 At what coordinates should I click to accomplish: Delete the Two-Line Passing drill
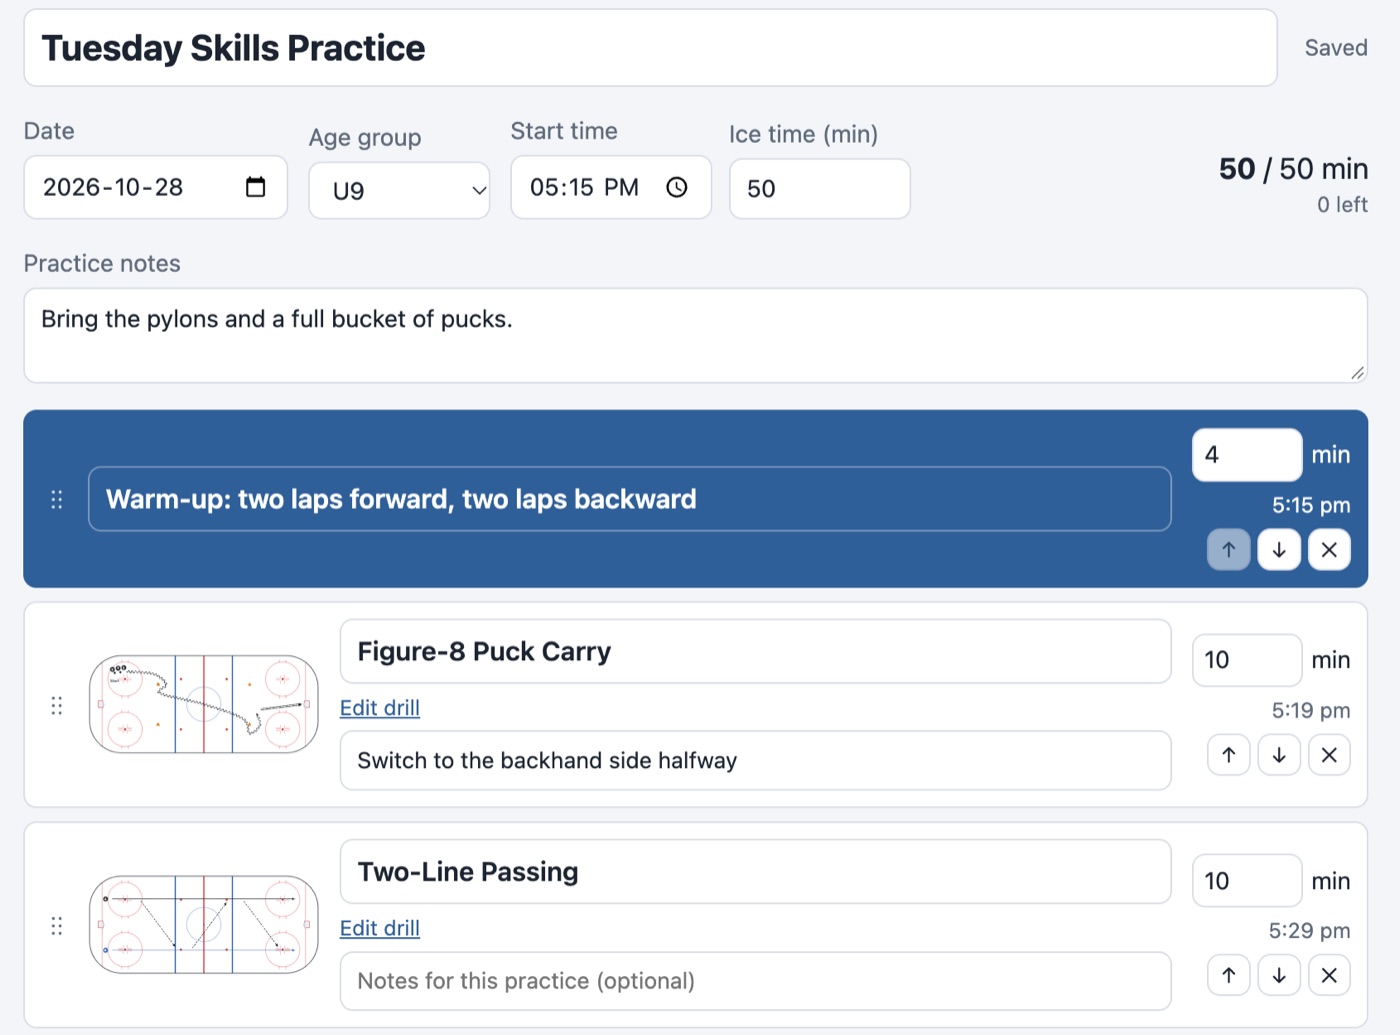coord(1329,975)
